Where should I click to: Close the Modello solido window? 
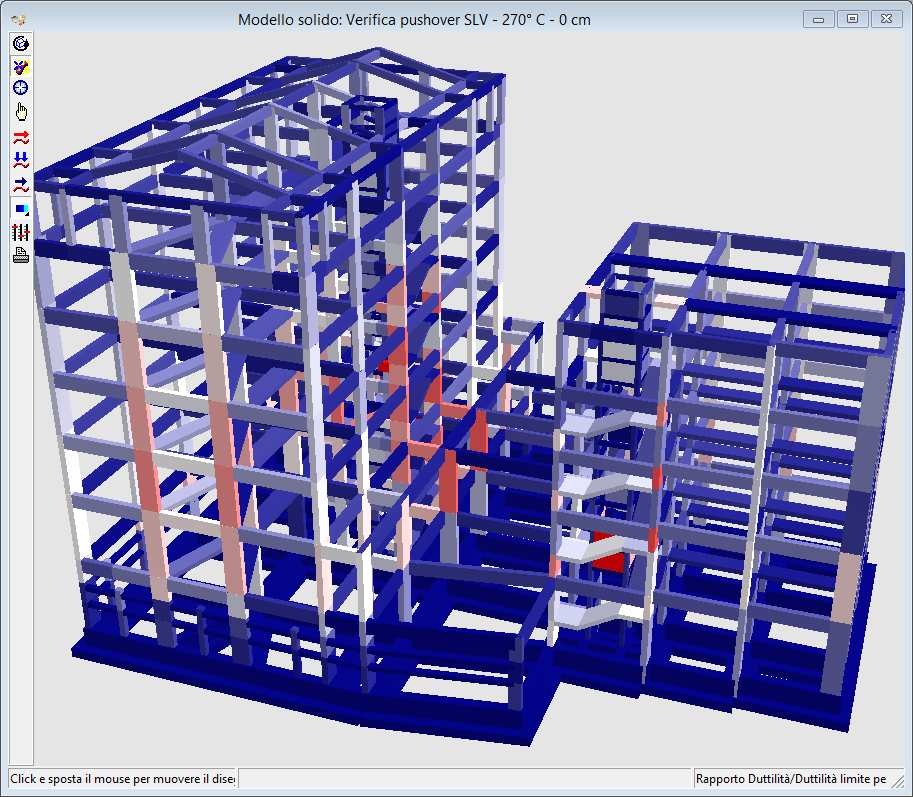[x=886, y=19]
